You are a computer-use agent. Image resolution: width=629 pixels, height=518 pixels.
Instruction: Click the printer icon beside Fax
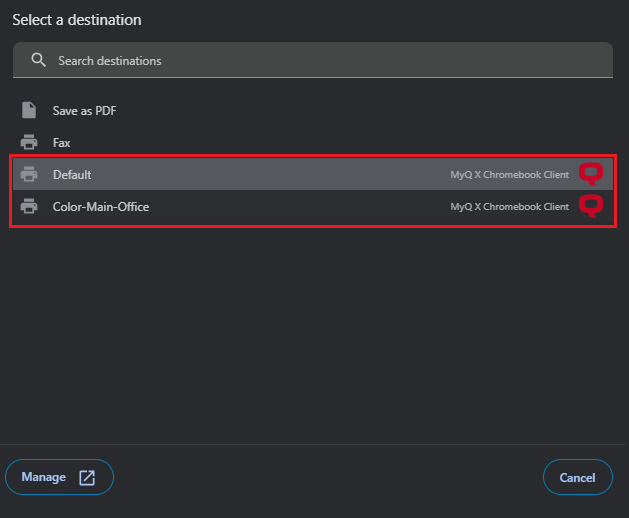[29, 143]
